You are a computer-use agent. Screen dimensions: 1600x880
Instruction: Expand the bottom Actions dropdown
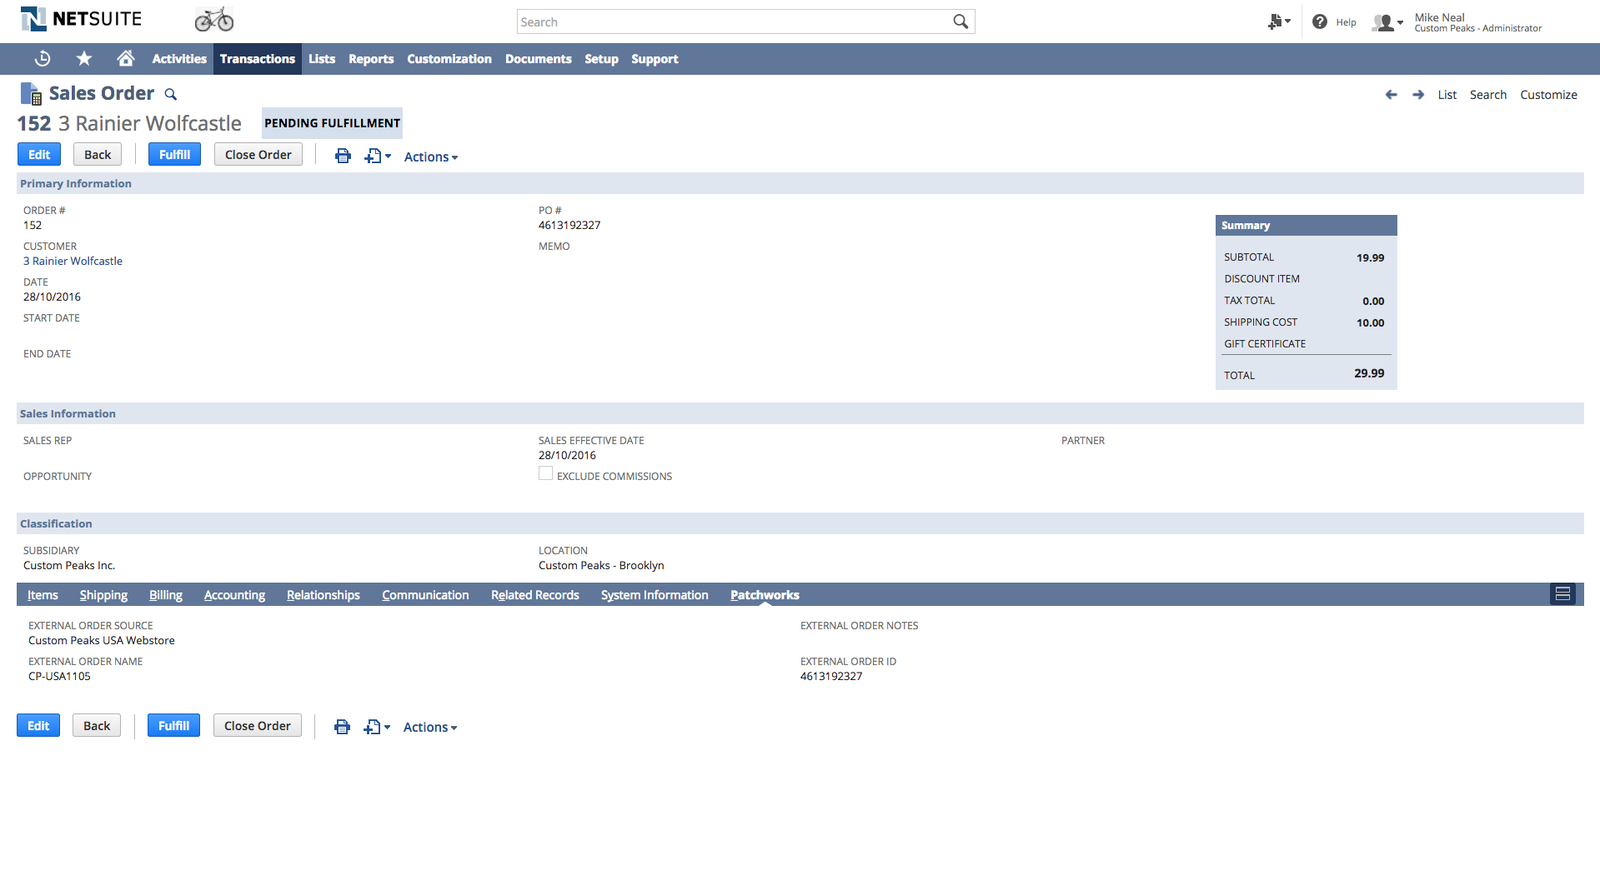(x=430, y=728)
